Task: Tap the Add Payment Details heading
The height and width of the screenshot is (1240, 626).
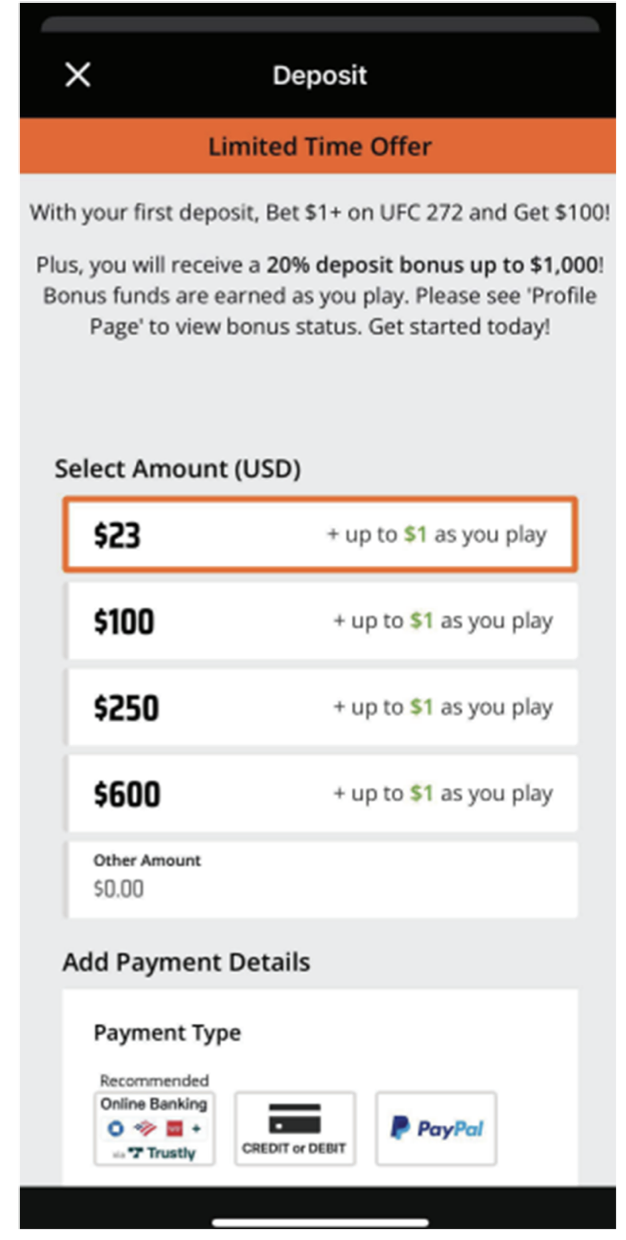Action: coord(186,962)
